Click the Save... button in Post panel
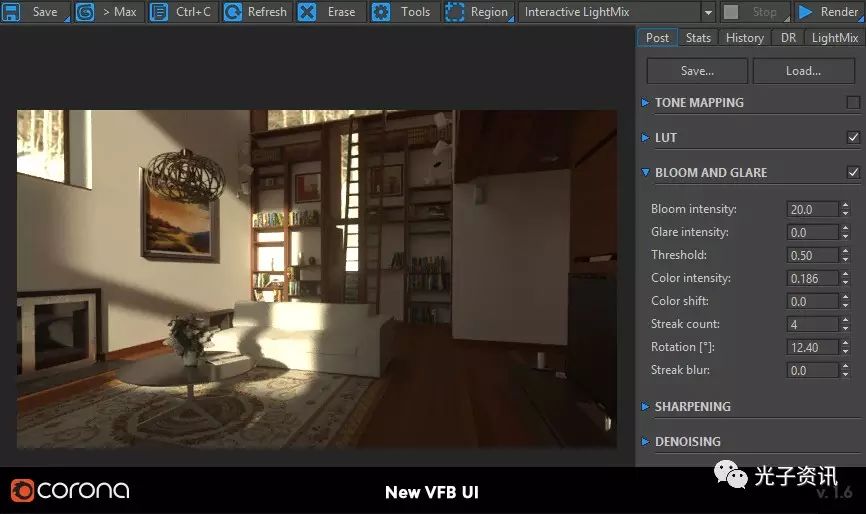866x514 pixels. click(x=697, y=71)
